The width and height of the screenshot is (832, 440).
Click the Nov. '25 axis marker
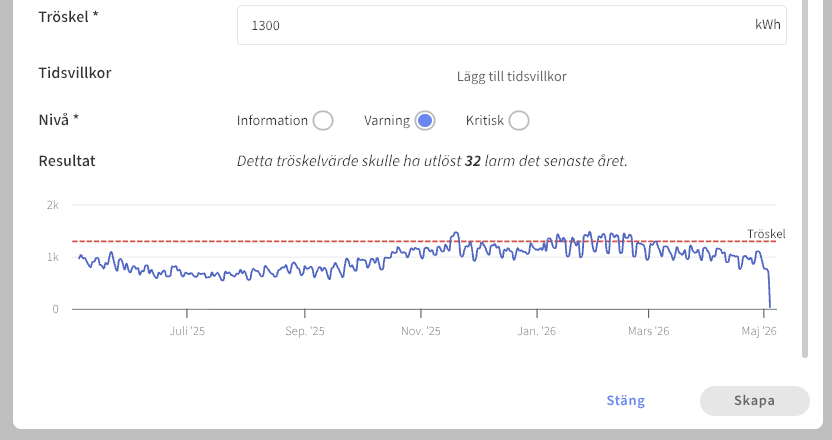pyautogui.click(x=421, y=331)
